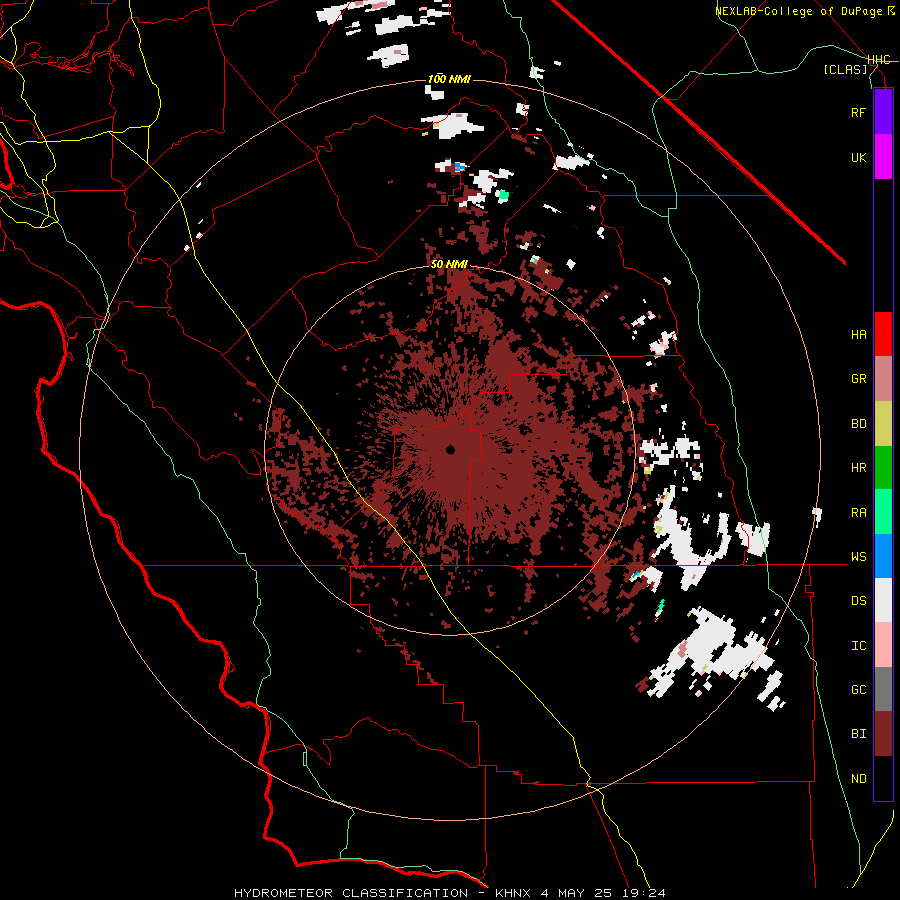Click the RA legend label
This screenshot has height=900, width=900.
click(858, 512)
